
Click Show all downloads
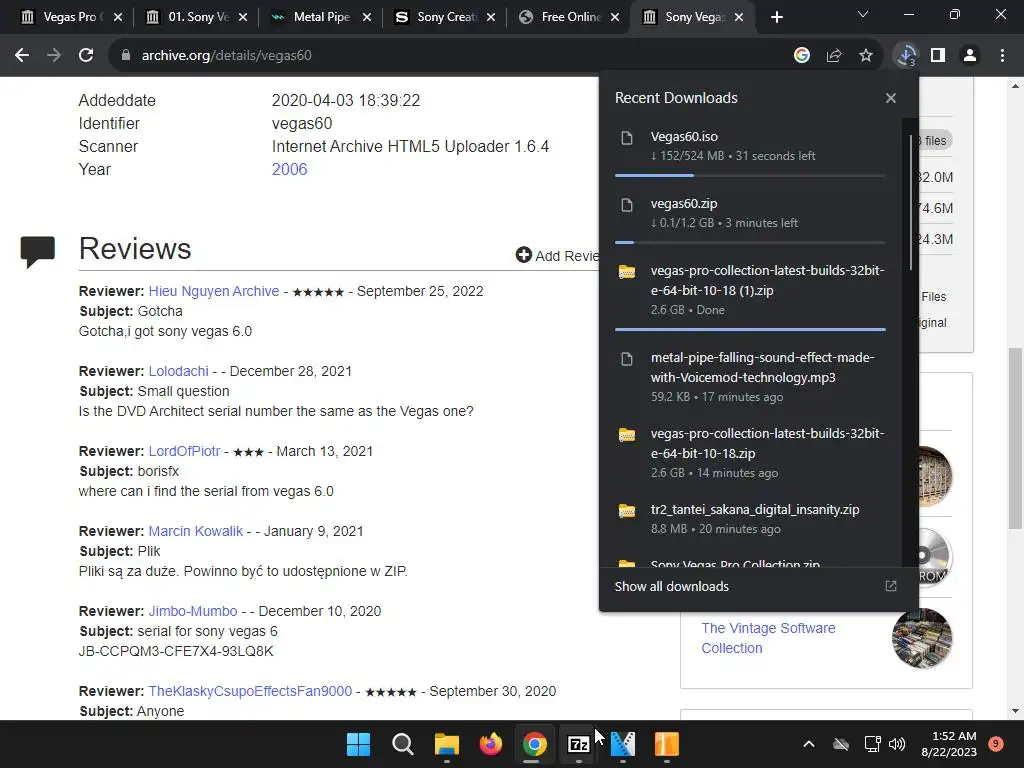(x=671, y=586)
